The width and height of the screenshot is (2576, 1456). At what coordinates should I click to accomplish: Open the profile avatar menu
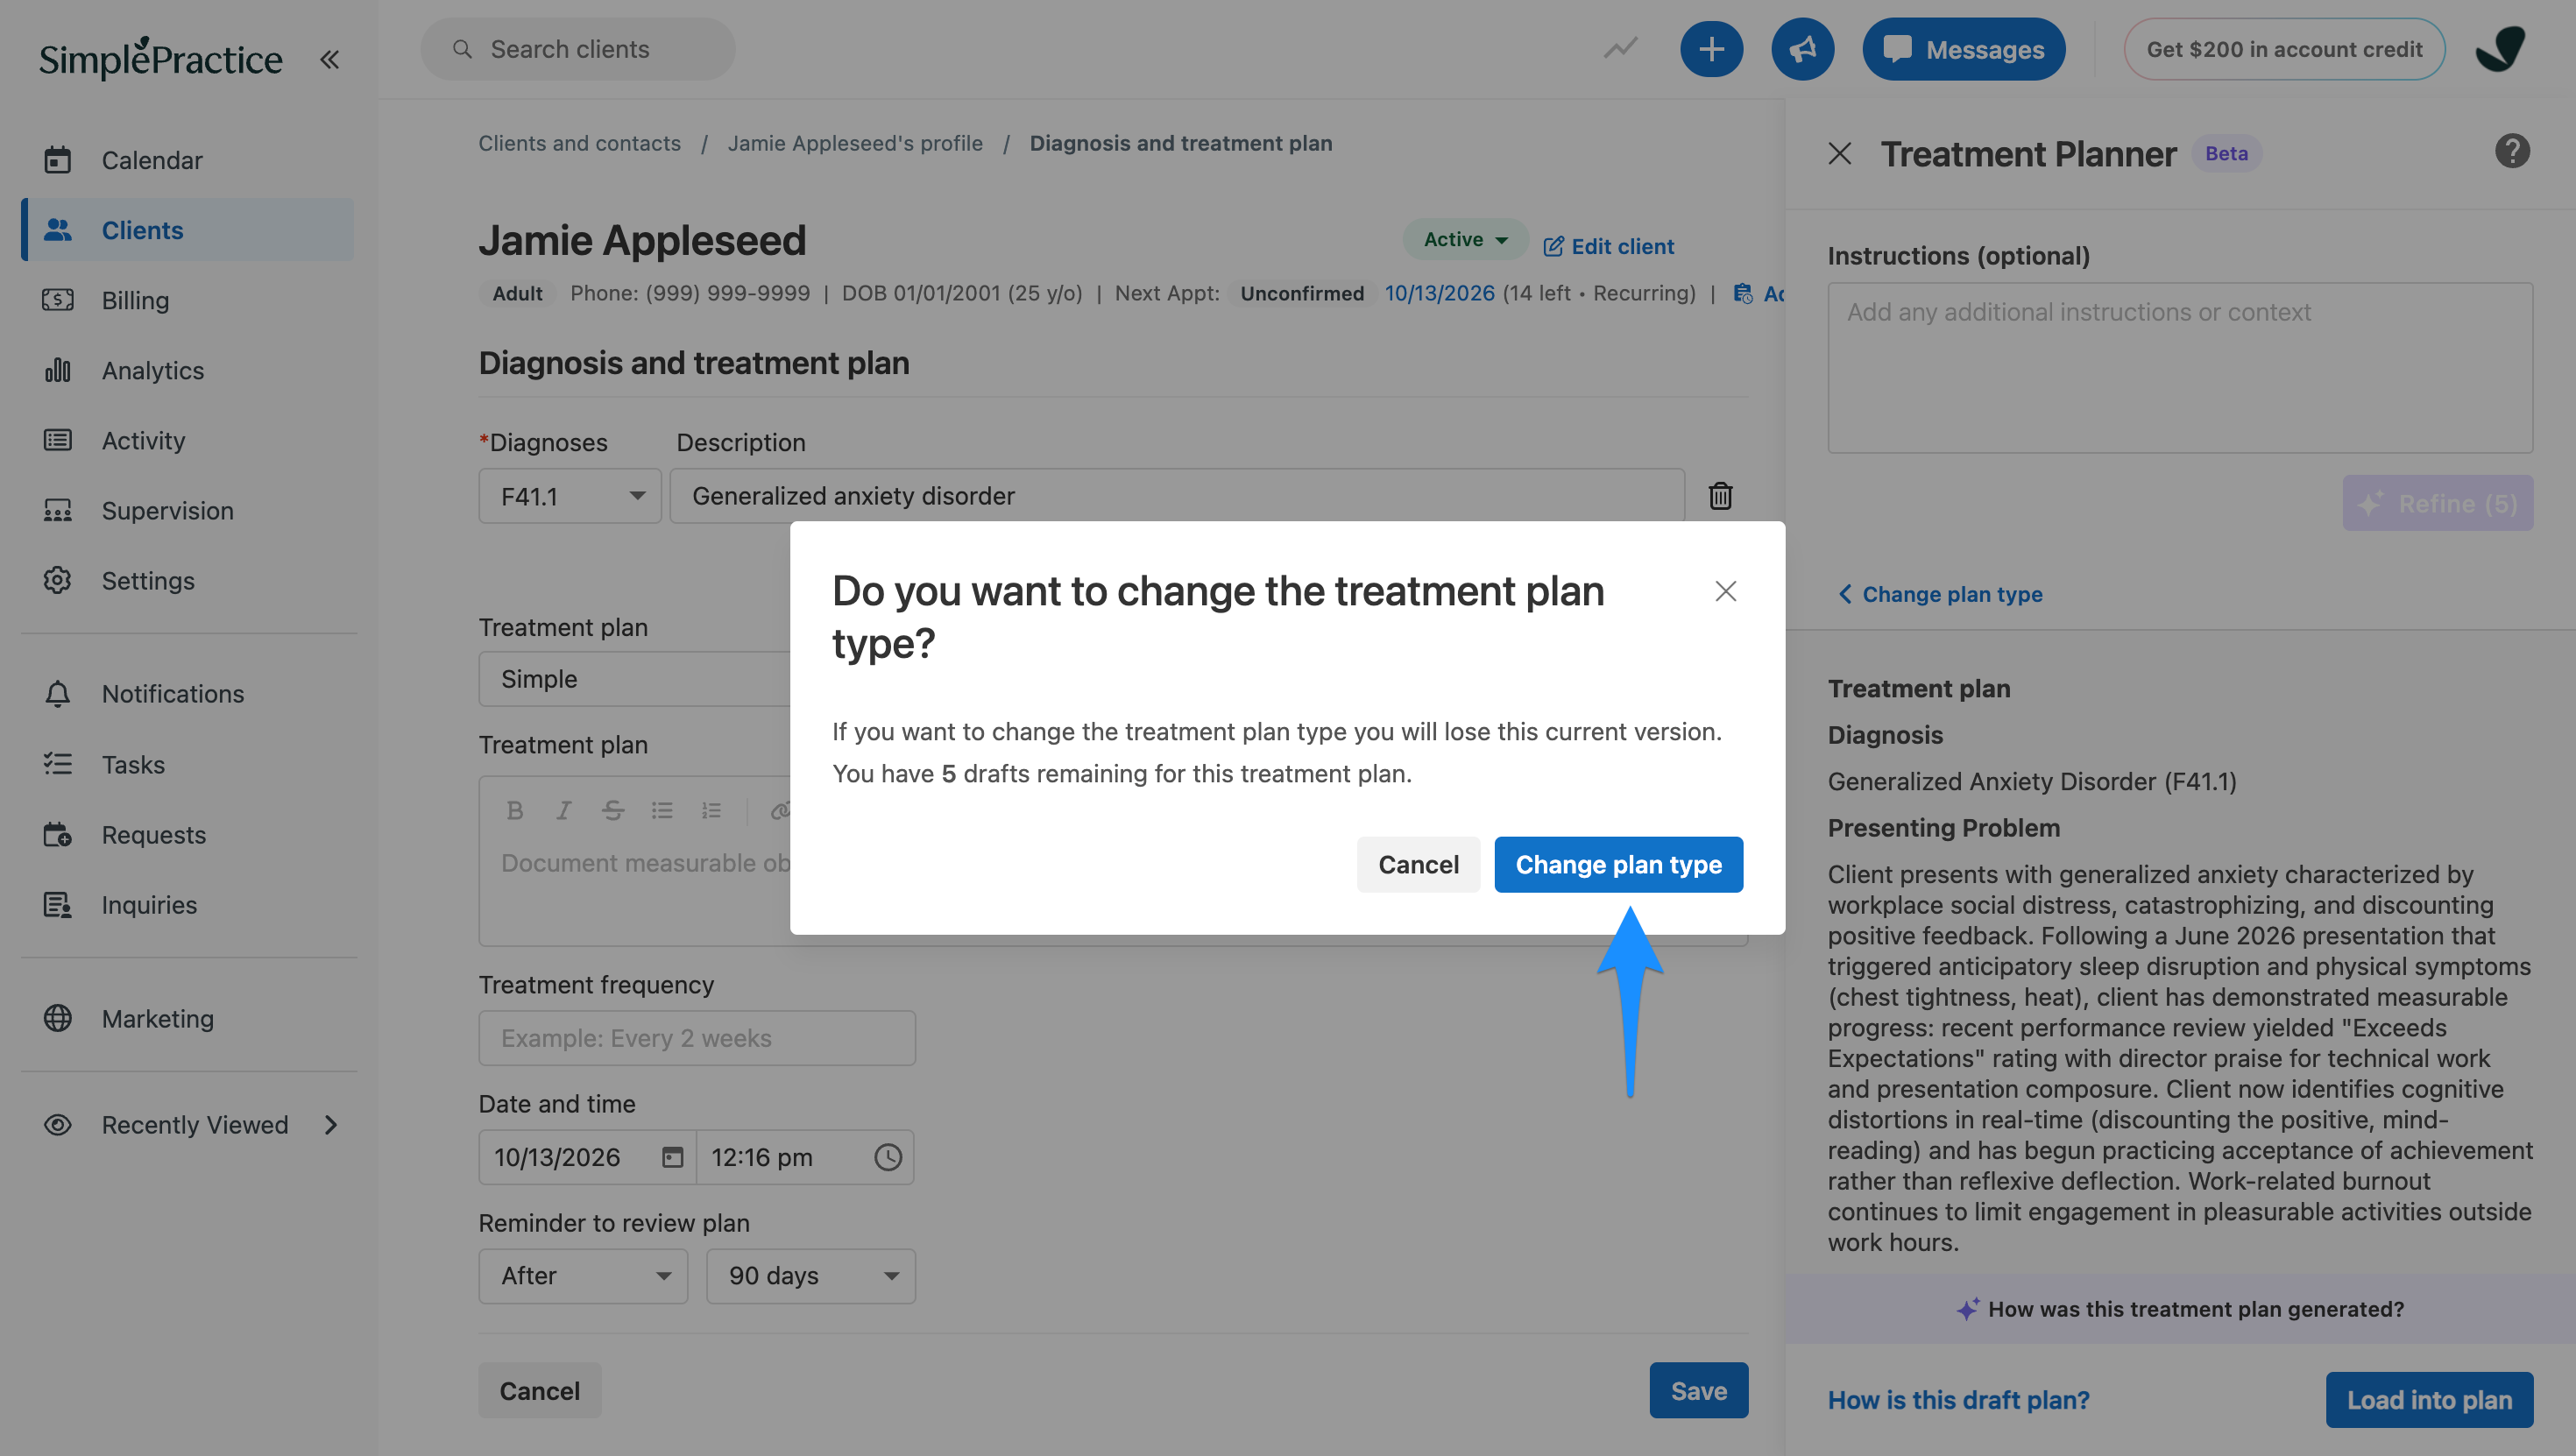coord(2500,49)
